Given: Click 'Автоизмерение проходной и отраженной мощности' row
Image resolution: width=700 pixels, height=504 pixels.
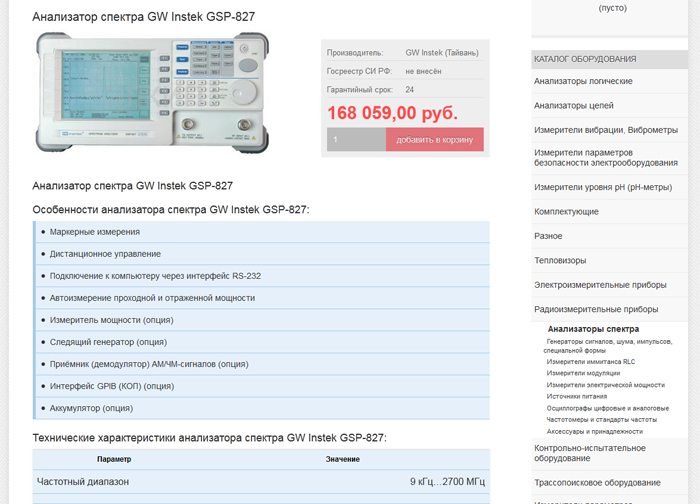Looking at the screenshot, I should click(x=262, y=298).
